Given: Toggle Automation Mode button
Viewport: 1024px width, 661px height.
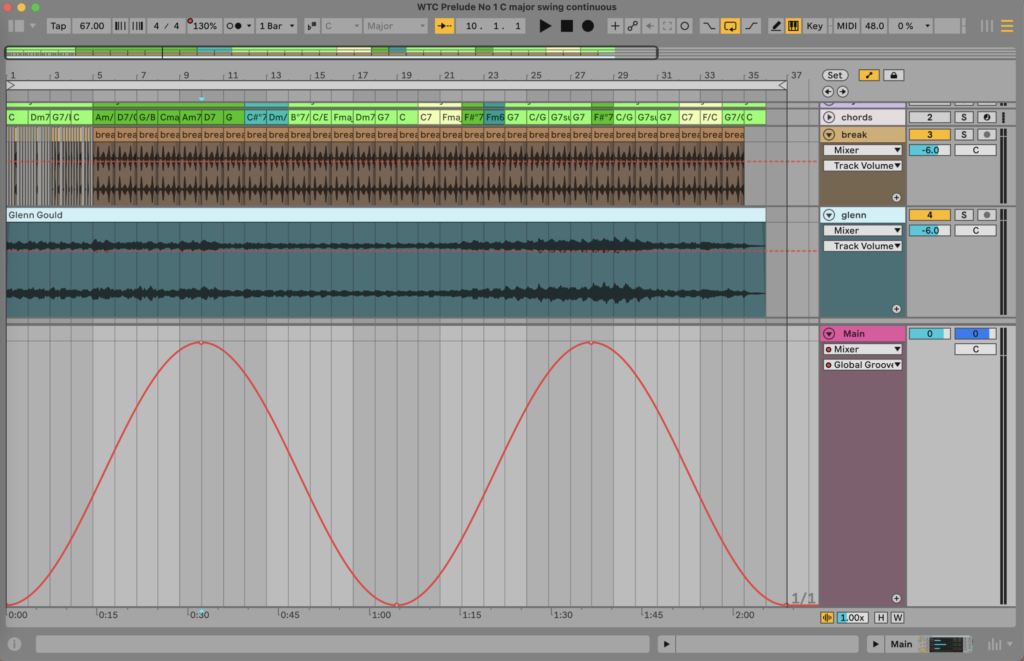Looking at the screenshot, I should [x=869, y=75].
